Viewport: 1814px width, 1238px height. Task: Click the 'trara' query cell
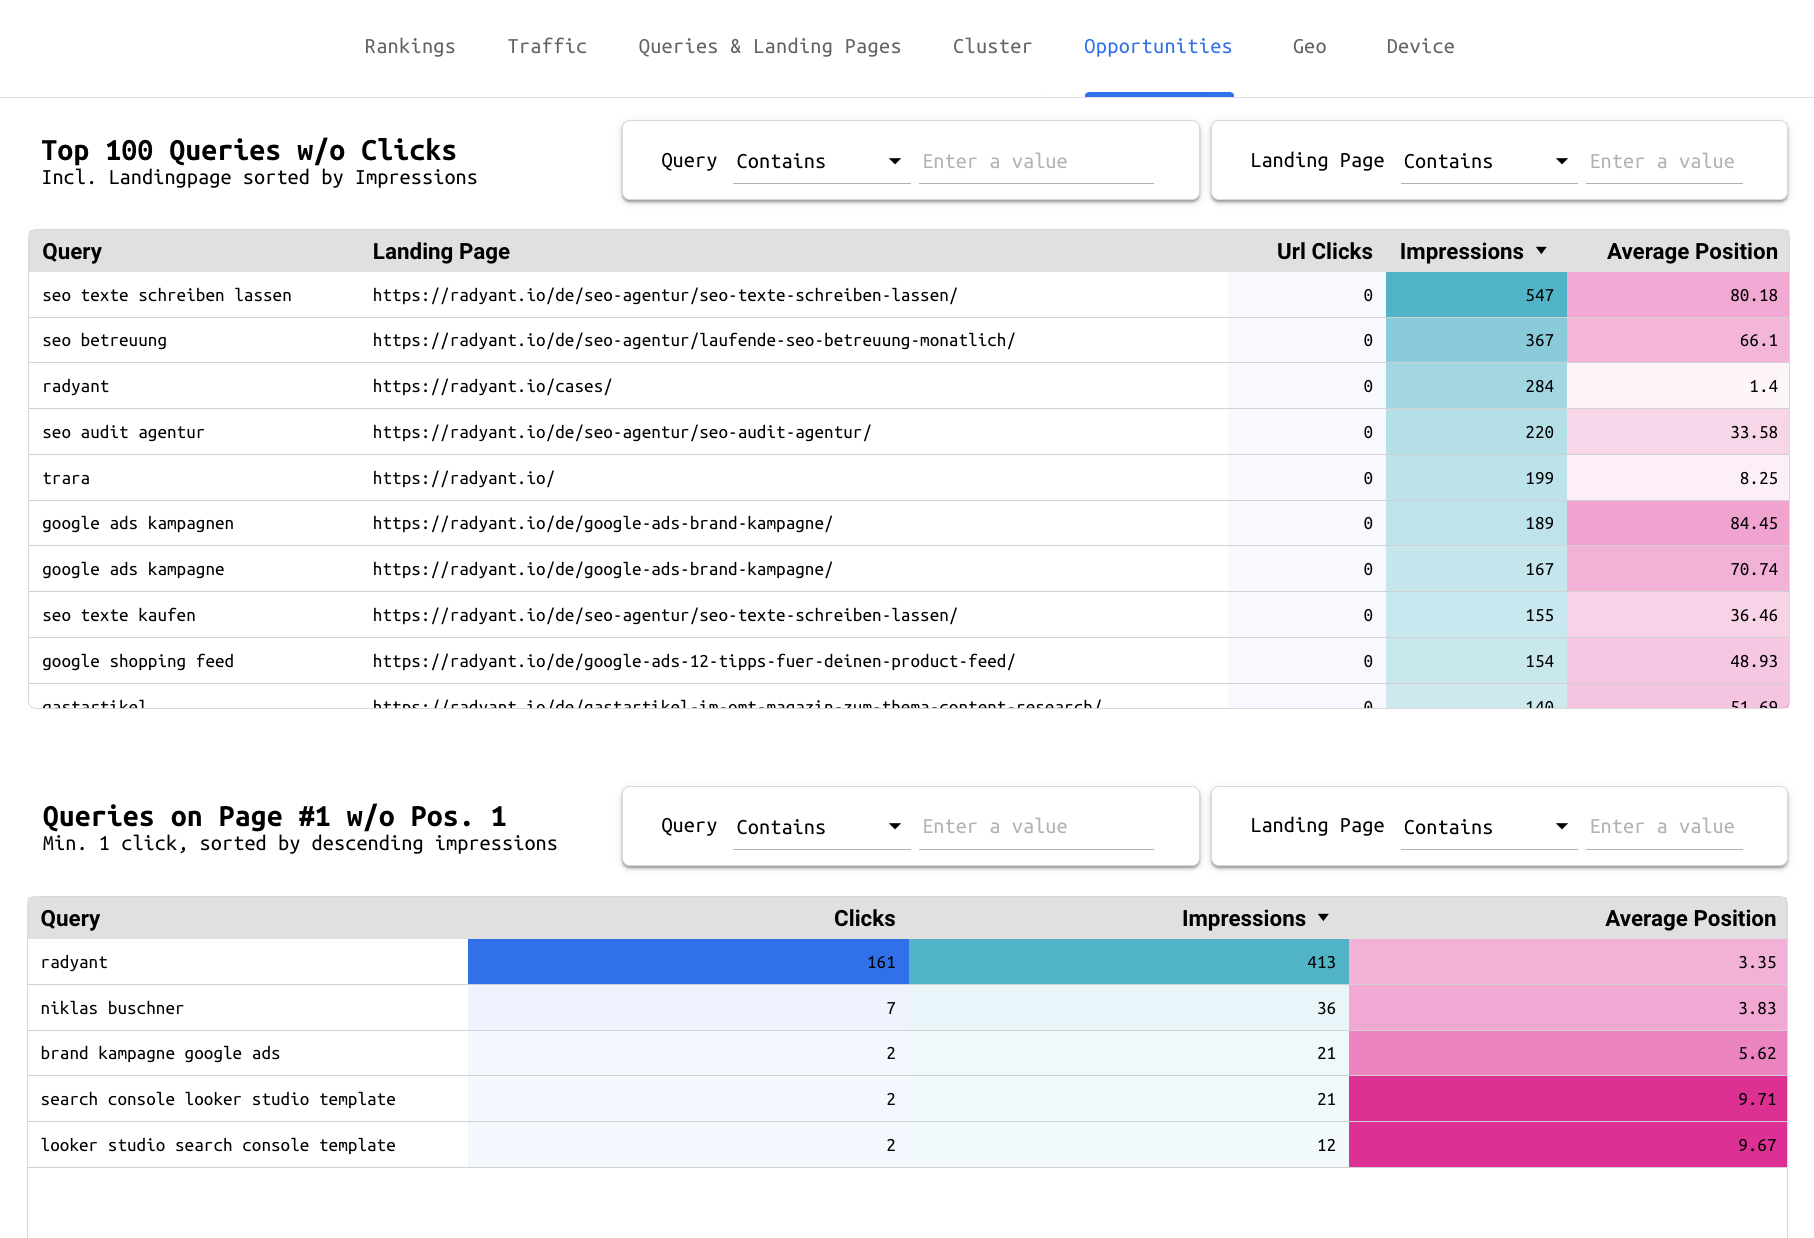[x=66, y=478]
